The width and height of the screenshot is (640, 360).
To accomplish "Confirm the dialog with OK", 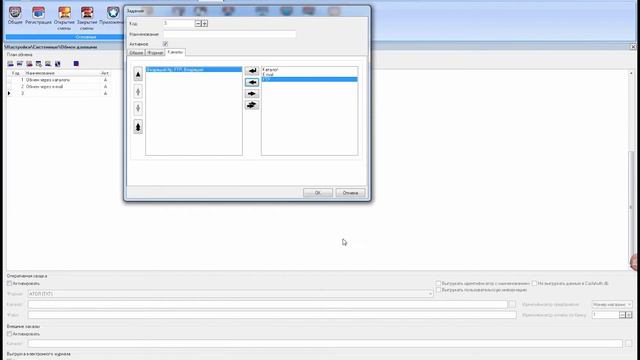I will 318,193.
